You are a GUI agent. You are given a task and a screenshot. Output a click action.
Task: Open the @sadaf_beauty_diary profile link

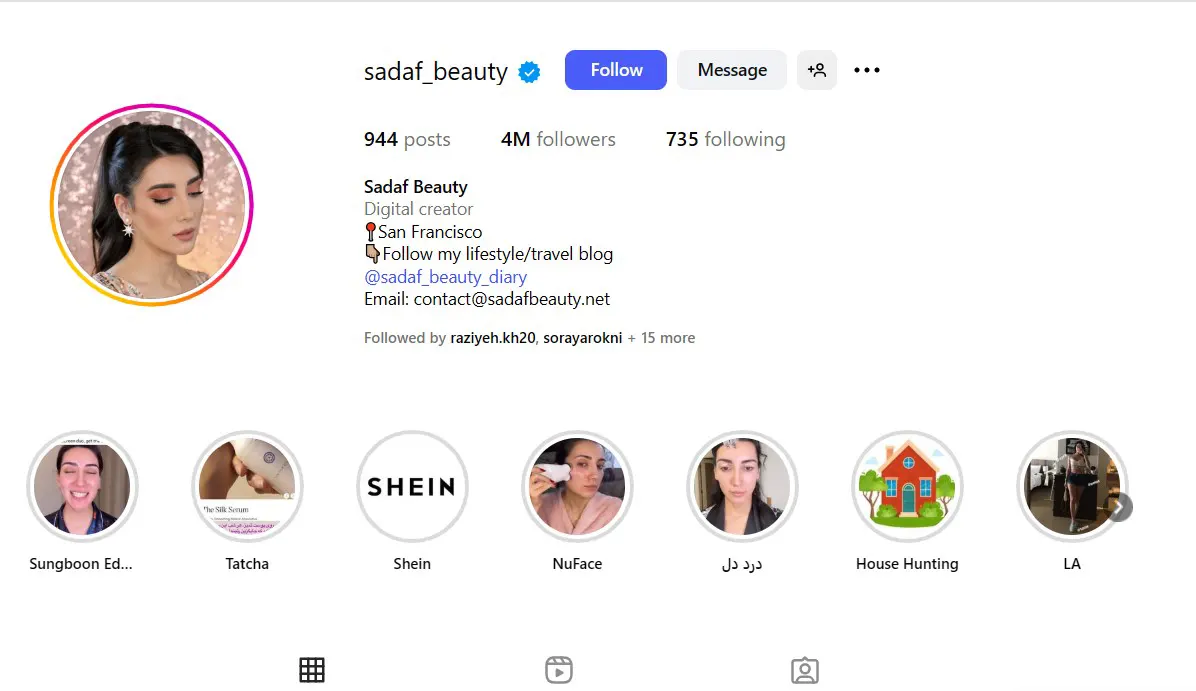[x=445, y=277]
